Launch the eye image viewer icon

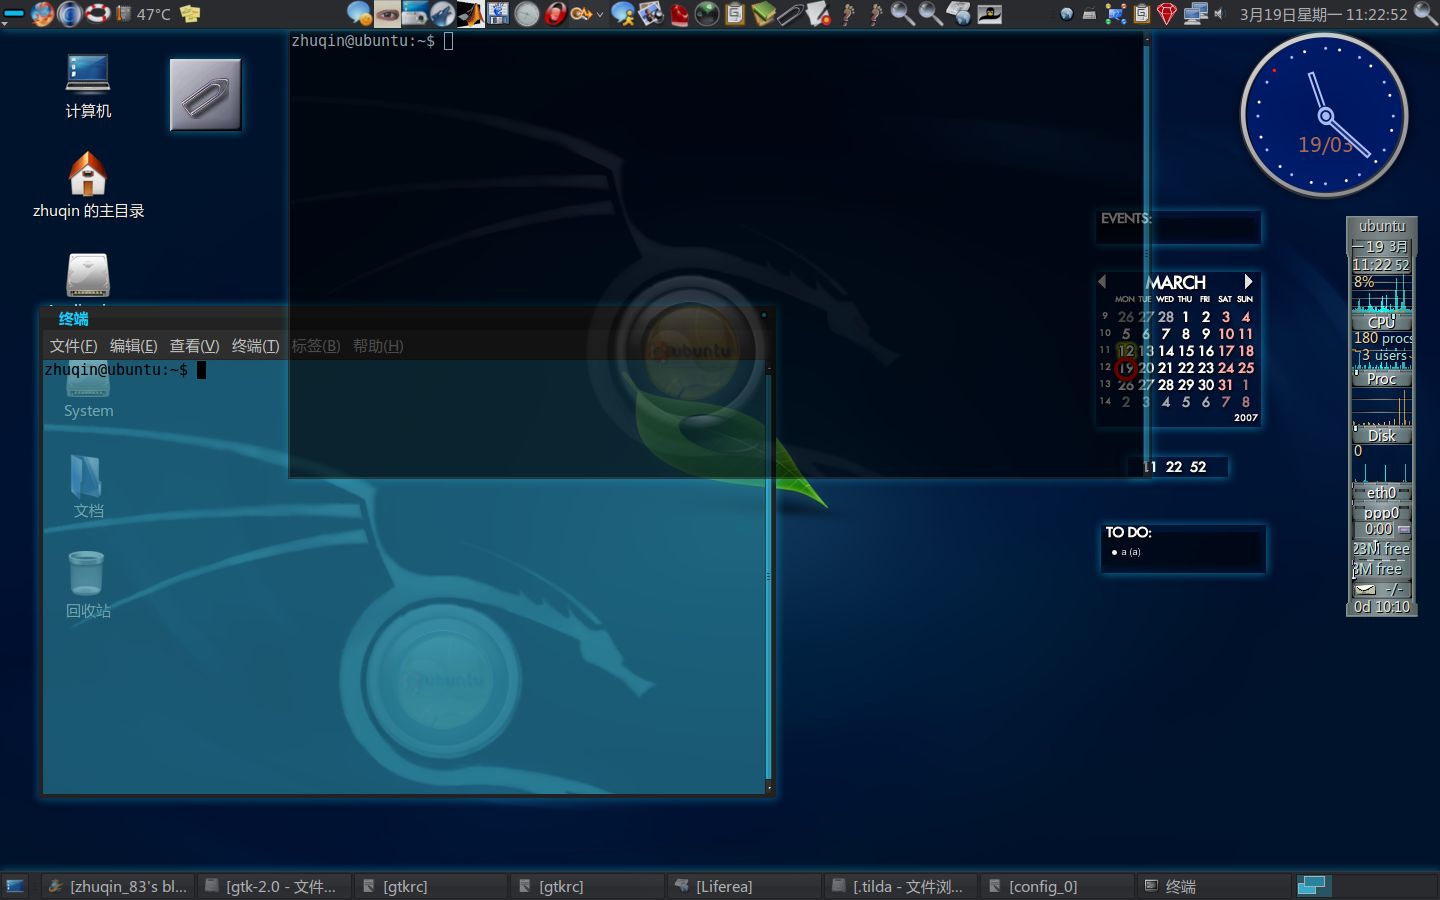[387, 14]
